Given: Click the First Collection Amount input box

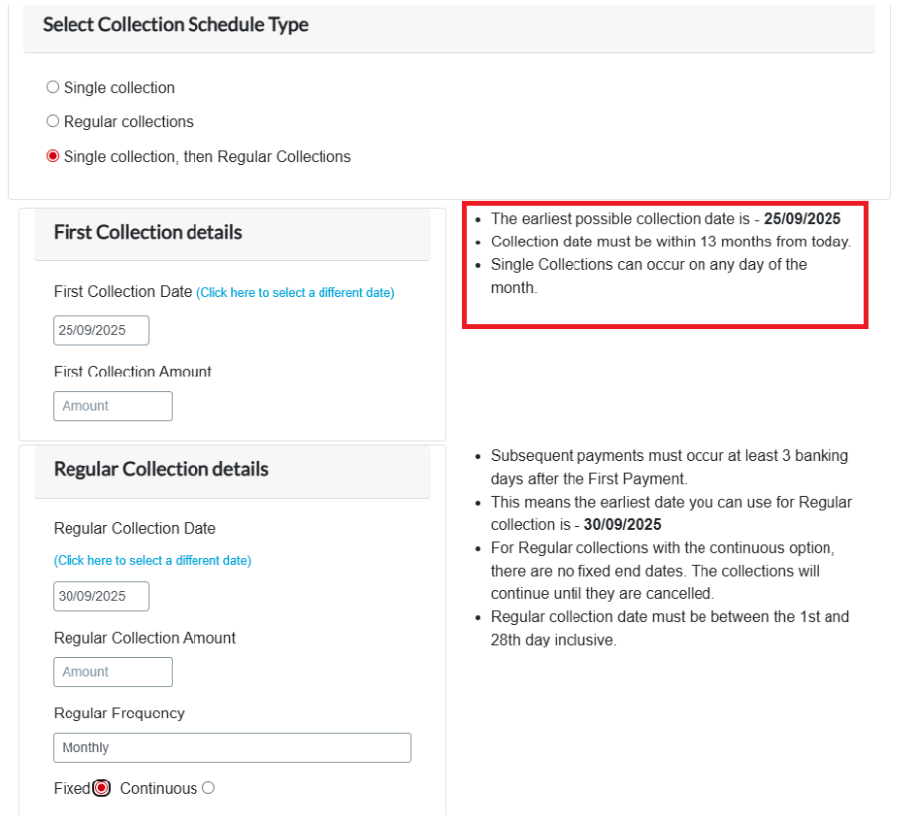Looking at the screenshot, I should (x=113, y=406).
